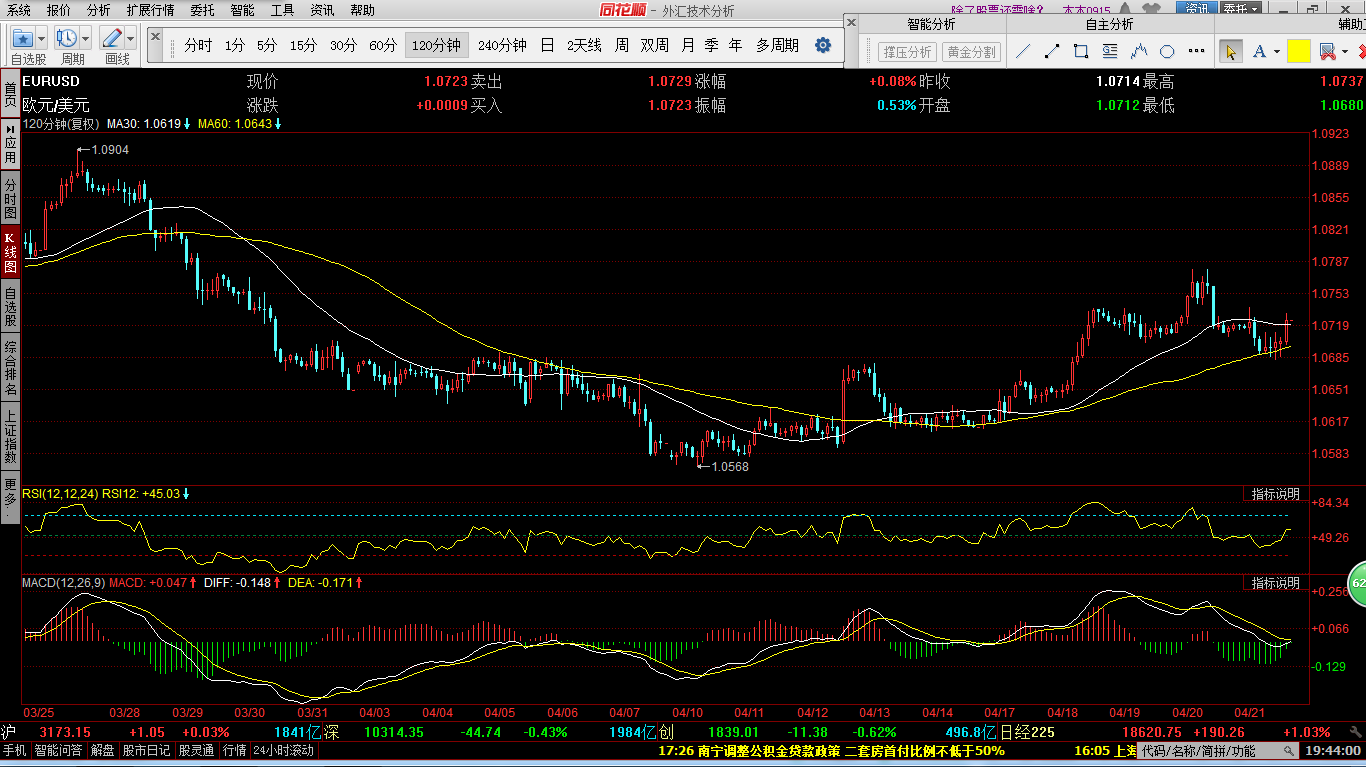
Task: Toggle the 分时 chart view
Action: point(198,45)
